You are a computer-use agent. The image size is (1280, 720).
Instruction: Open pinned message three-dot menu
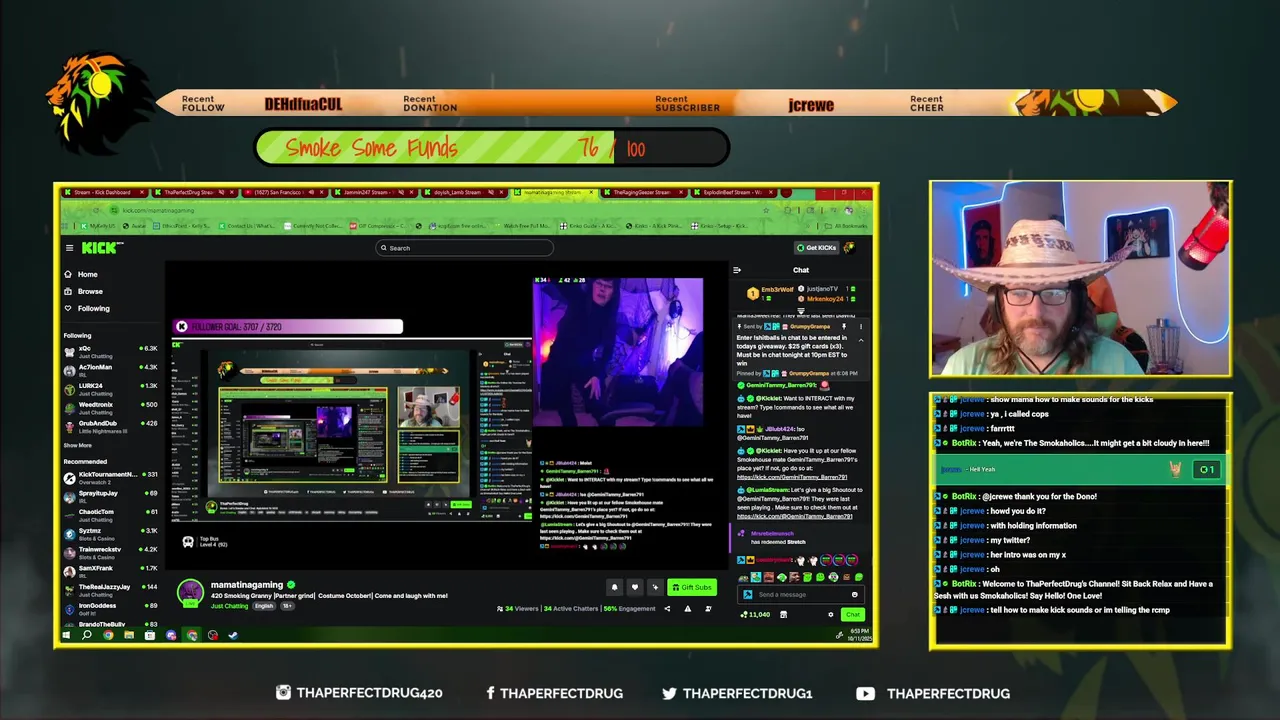pyautogui.click(x=861, y=327)
